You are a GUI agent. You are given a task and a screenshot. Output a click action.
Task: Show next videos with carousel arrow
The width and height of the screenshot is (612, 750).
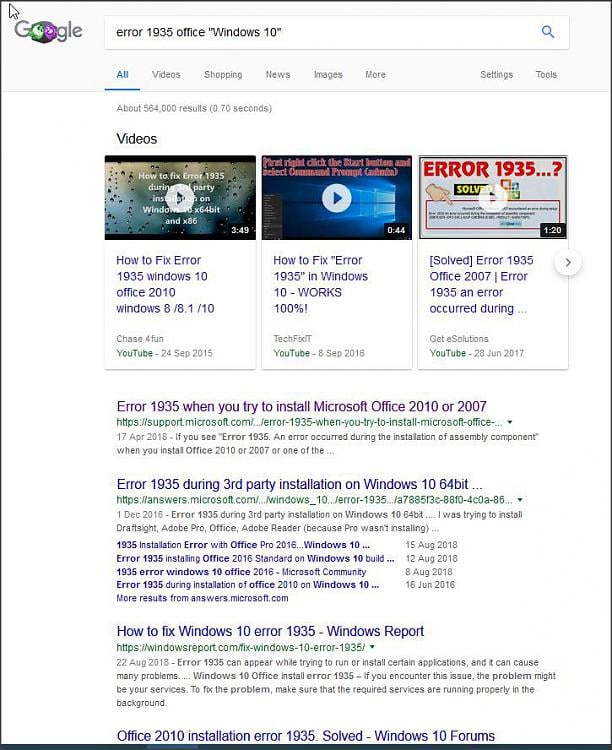click(568, 263)
